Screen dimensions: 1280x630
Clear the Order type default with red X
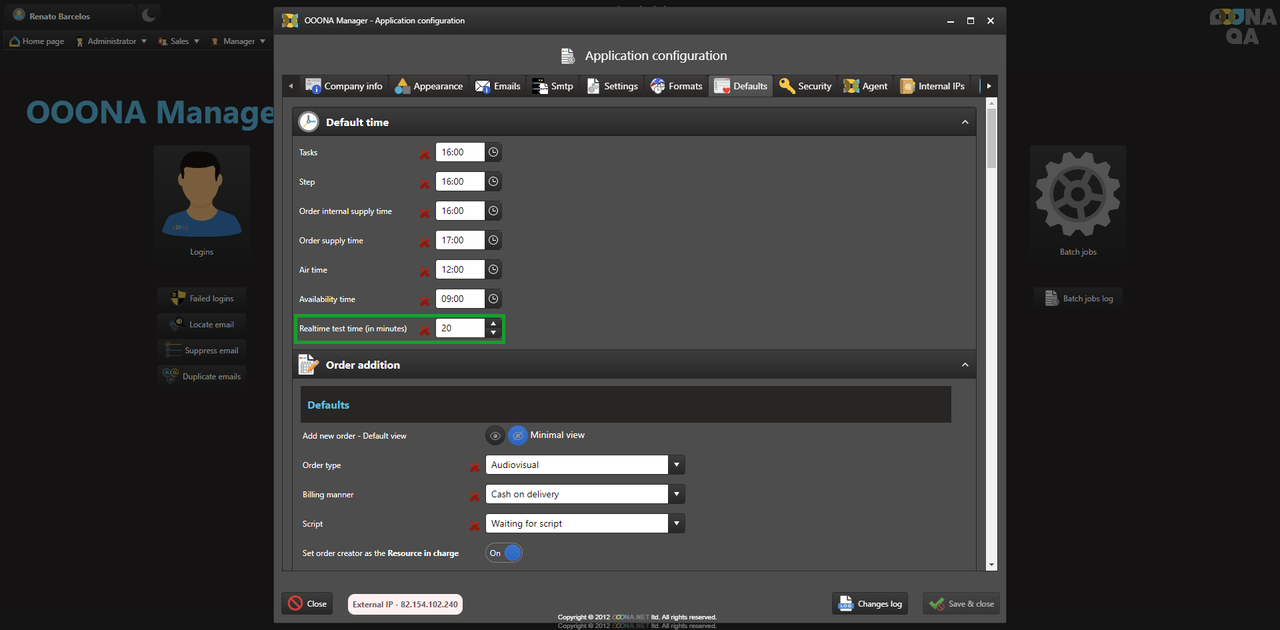474,466
